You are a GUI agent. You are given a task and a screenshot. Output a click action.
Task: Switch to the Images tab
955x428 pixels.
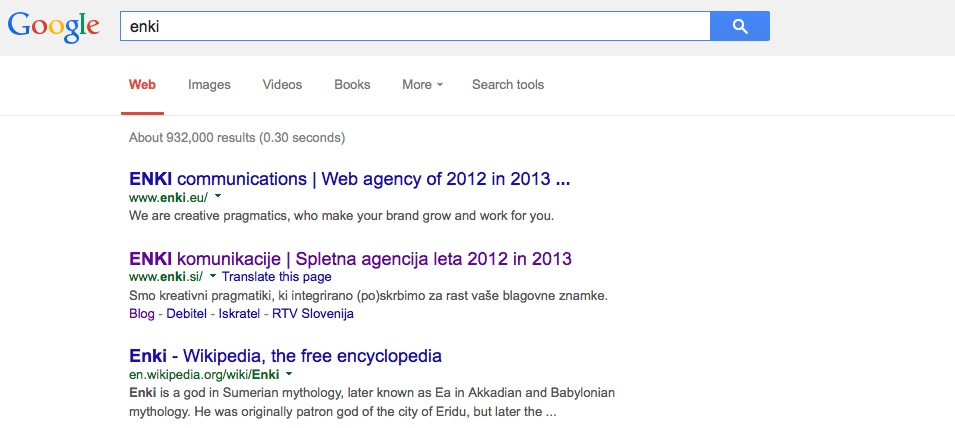coord(209,85)
